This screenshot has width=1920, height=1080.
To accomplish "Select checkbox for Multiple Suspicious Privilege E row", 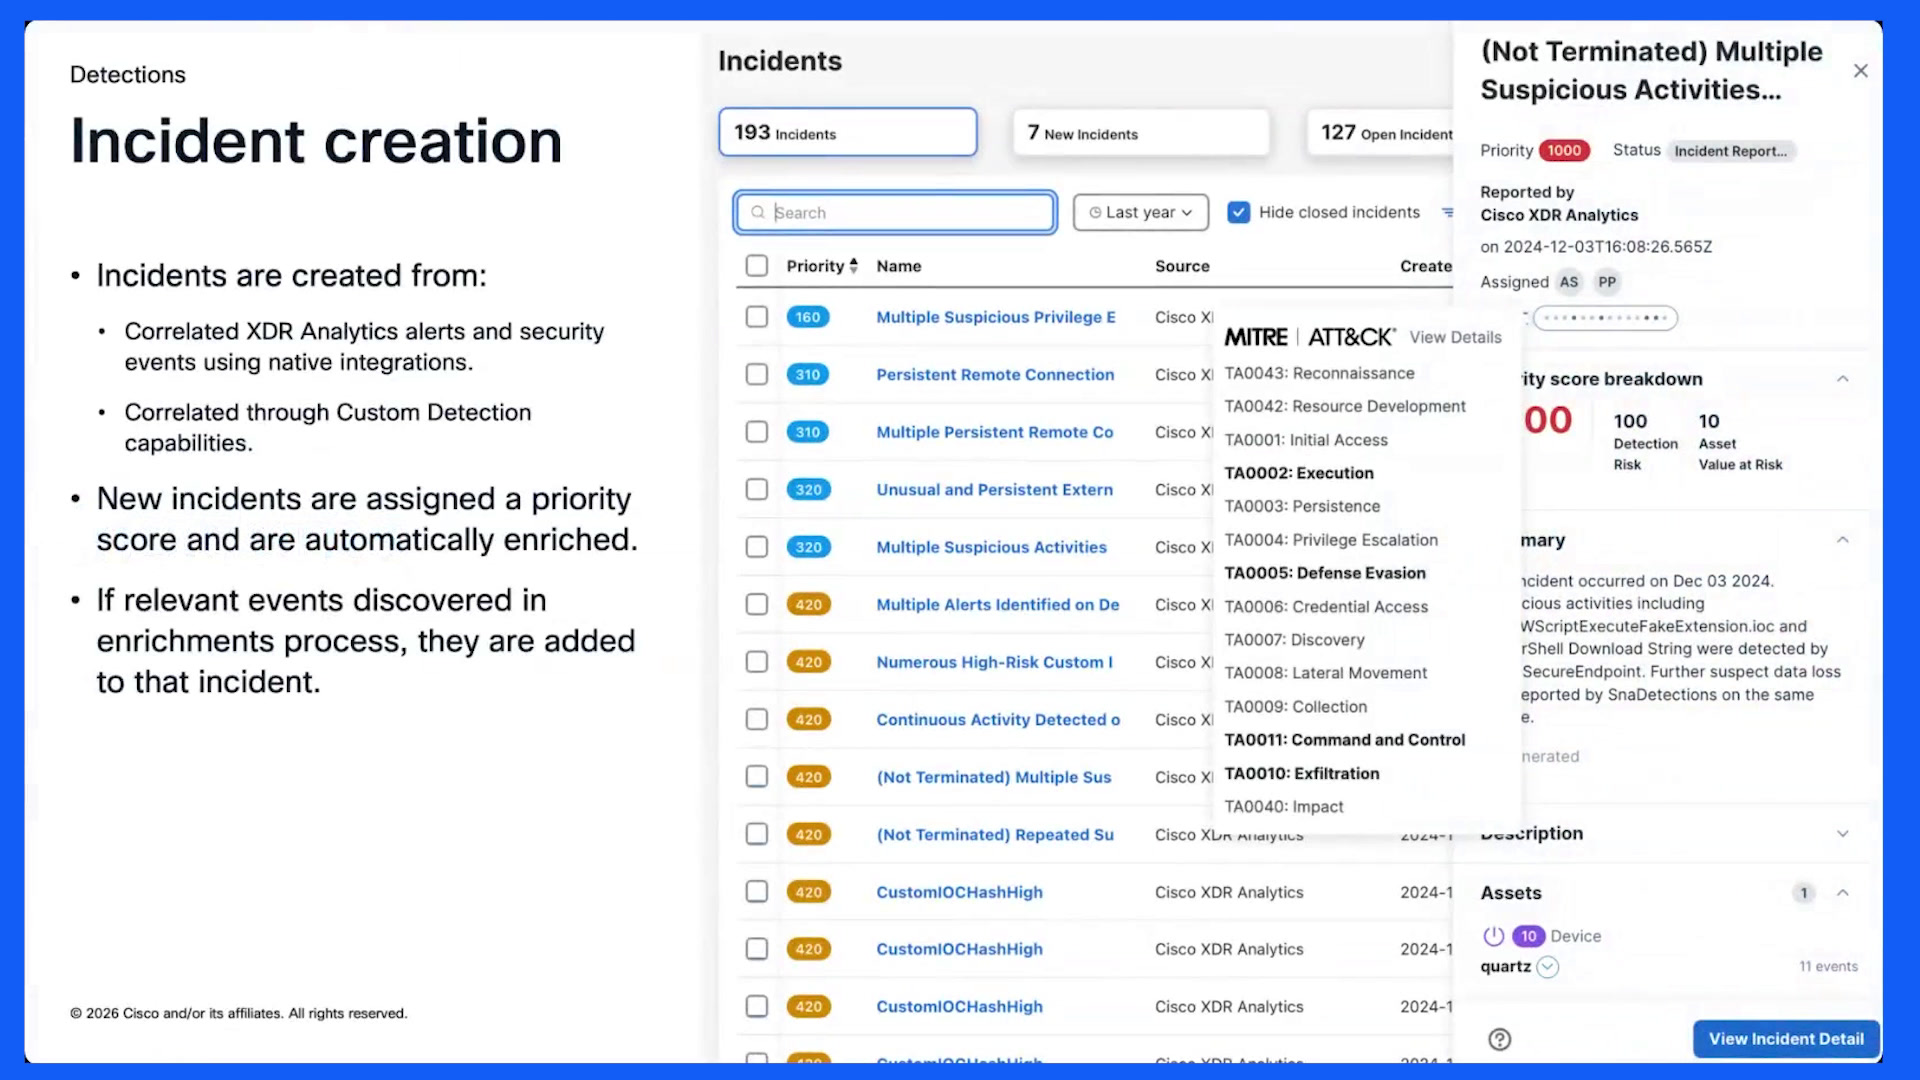I will 757,317.
